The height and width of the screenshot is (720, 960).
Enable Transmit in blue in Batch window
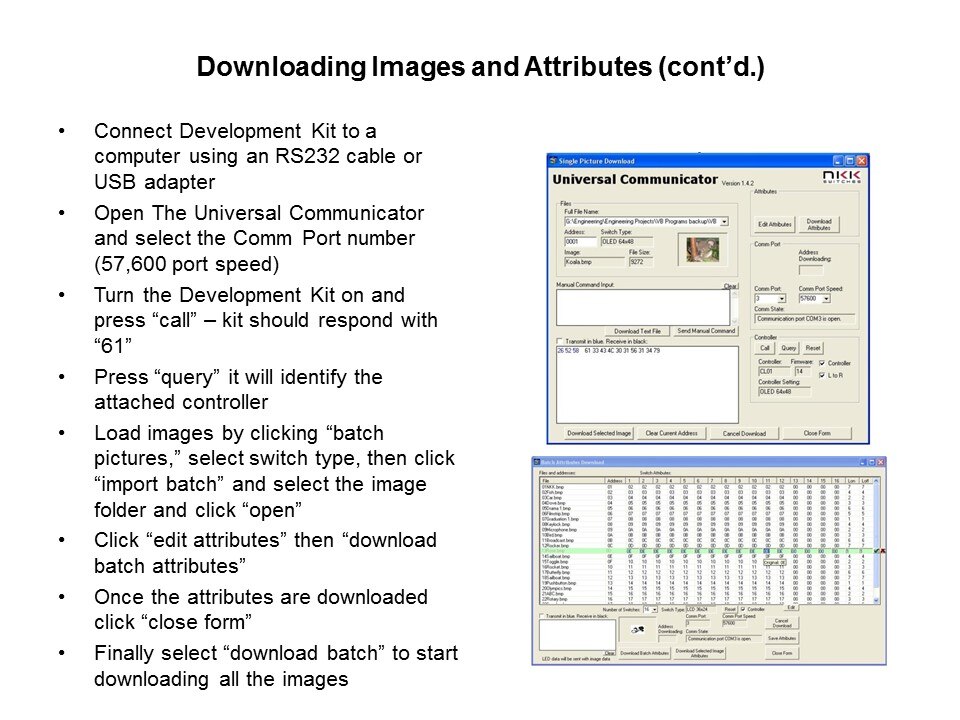(x=542, y=617)
